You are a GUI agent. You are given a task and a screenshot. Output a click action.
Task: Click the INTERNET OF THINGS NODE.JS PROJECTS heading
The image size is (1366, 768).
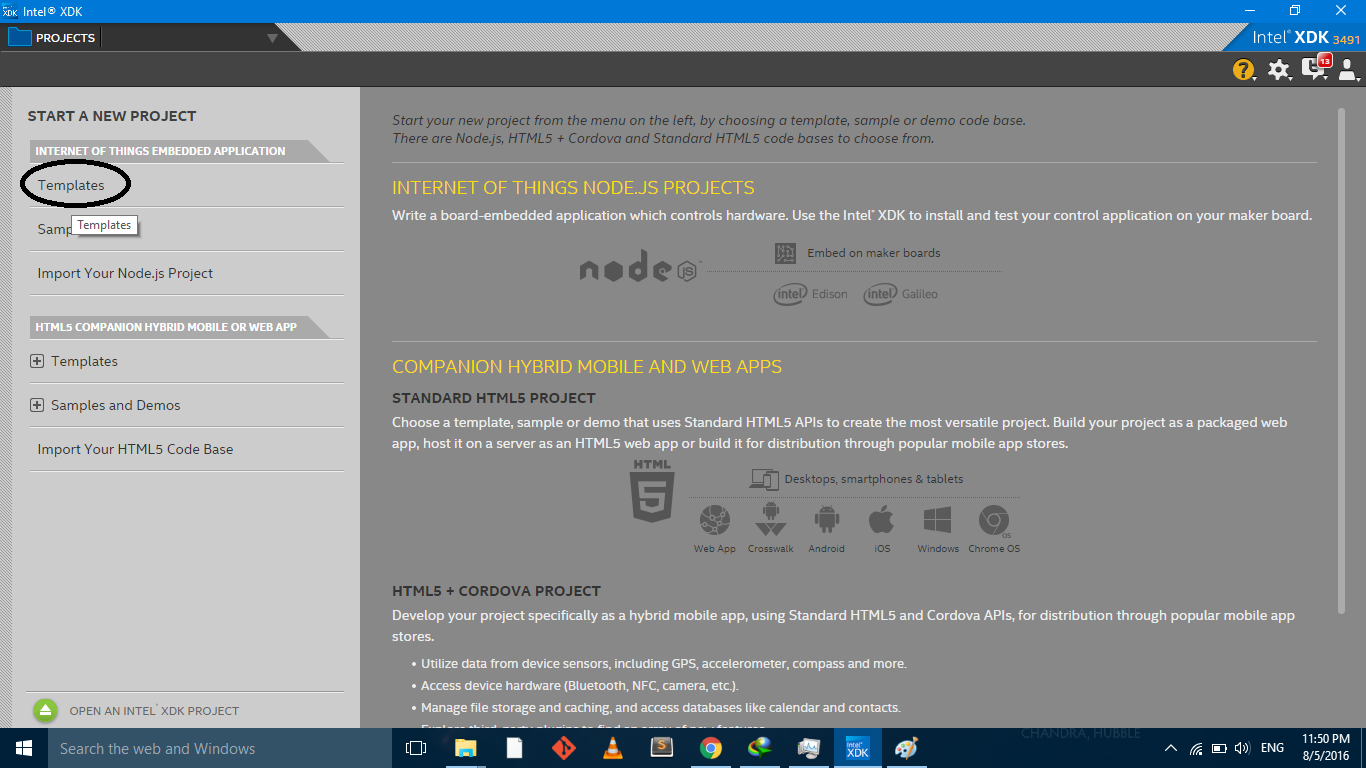tap(573, 188)
